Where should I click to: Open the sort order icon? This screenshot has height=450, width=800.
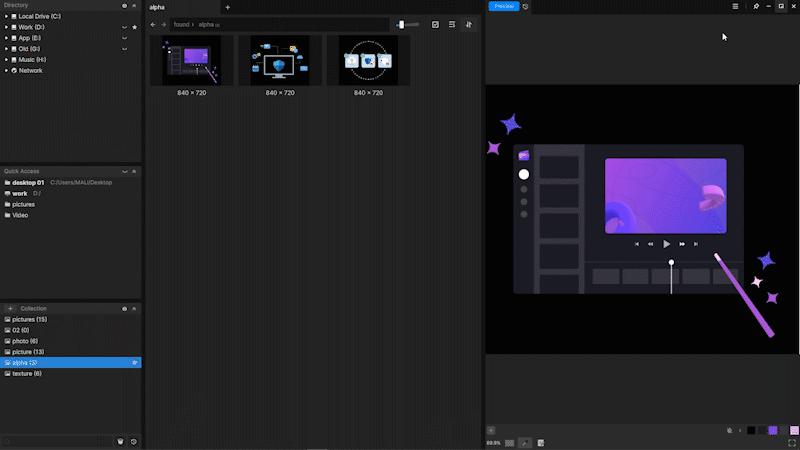[469, 24]
